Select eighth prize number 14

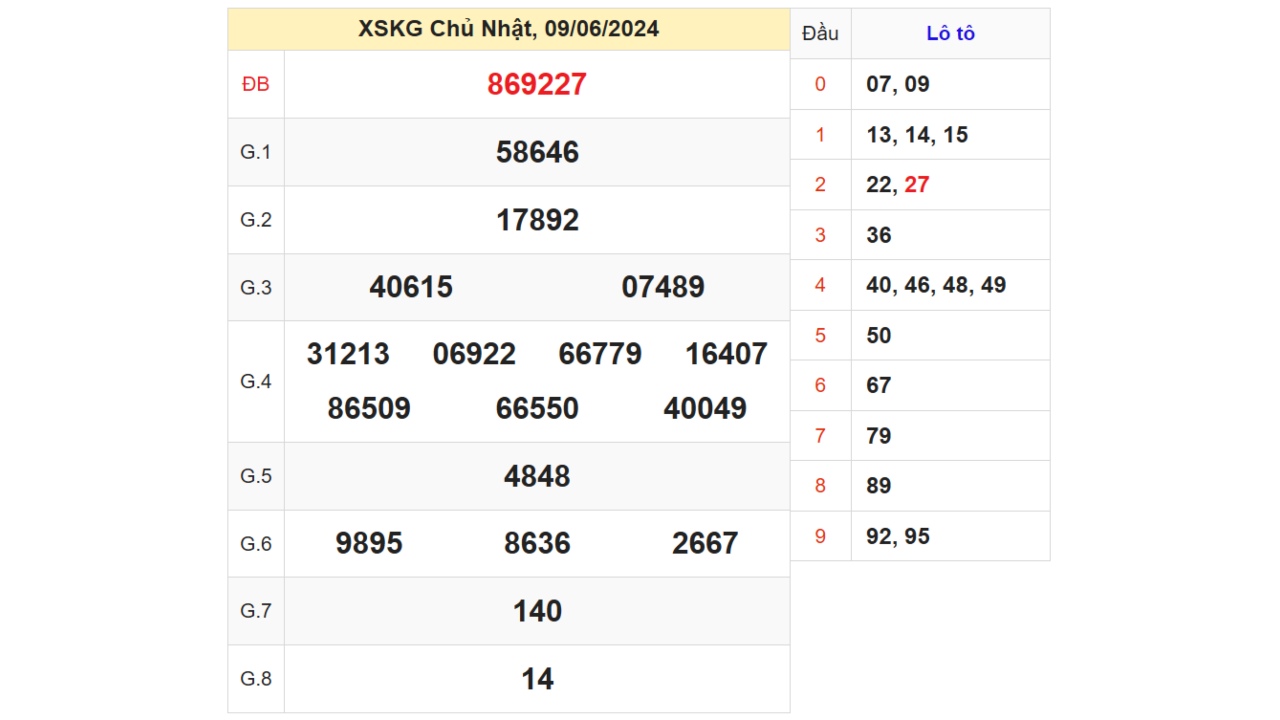coord(537,679)
